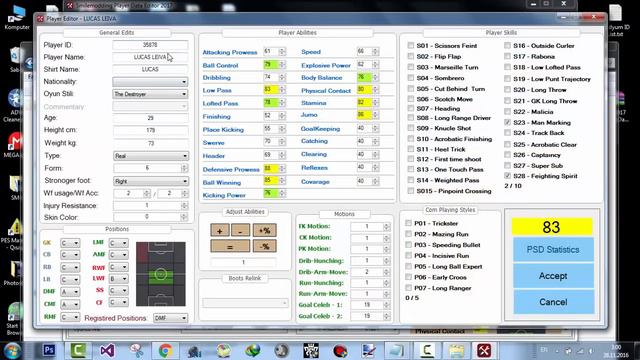
Task: Enable S13 - One Touch Pass skill
Action: (x=411, y=169)
